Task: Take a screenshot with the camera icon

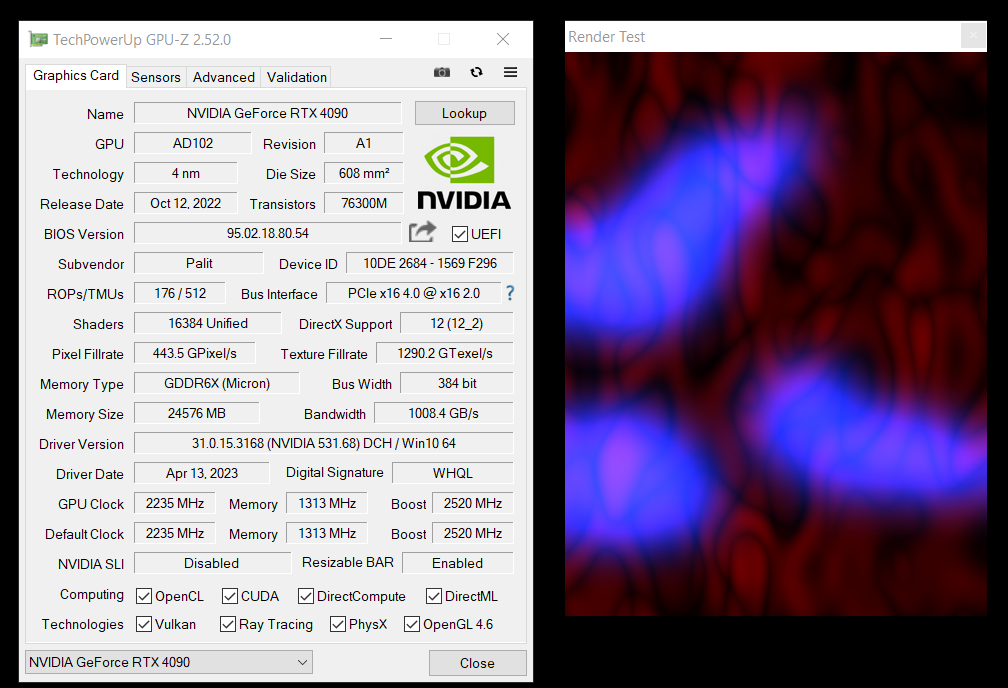Action: pyautogui.click(x=442, y=72)
